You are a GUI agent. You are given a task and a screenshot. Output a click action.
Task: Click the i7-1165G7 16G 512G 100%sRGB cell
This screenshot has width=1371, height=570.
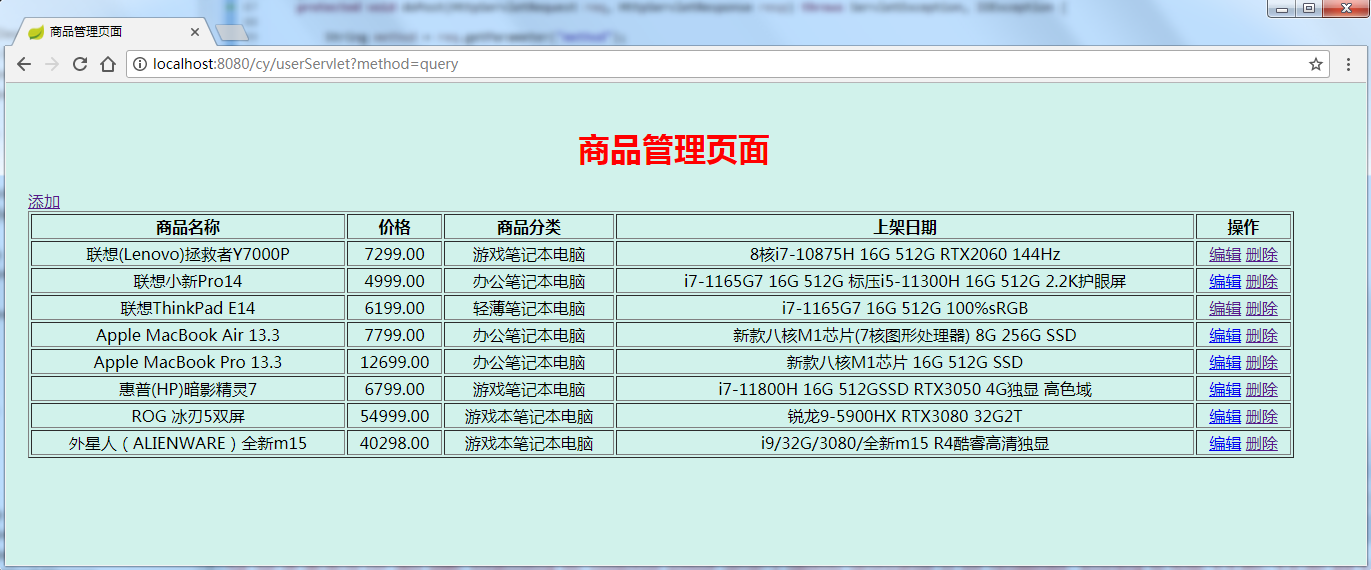(x=905, y=308)
